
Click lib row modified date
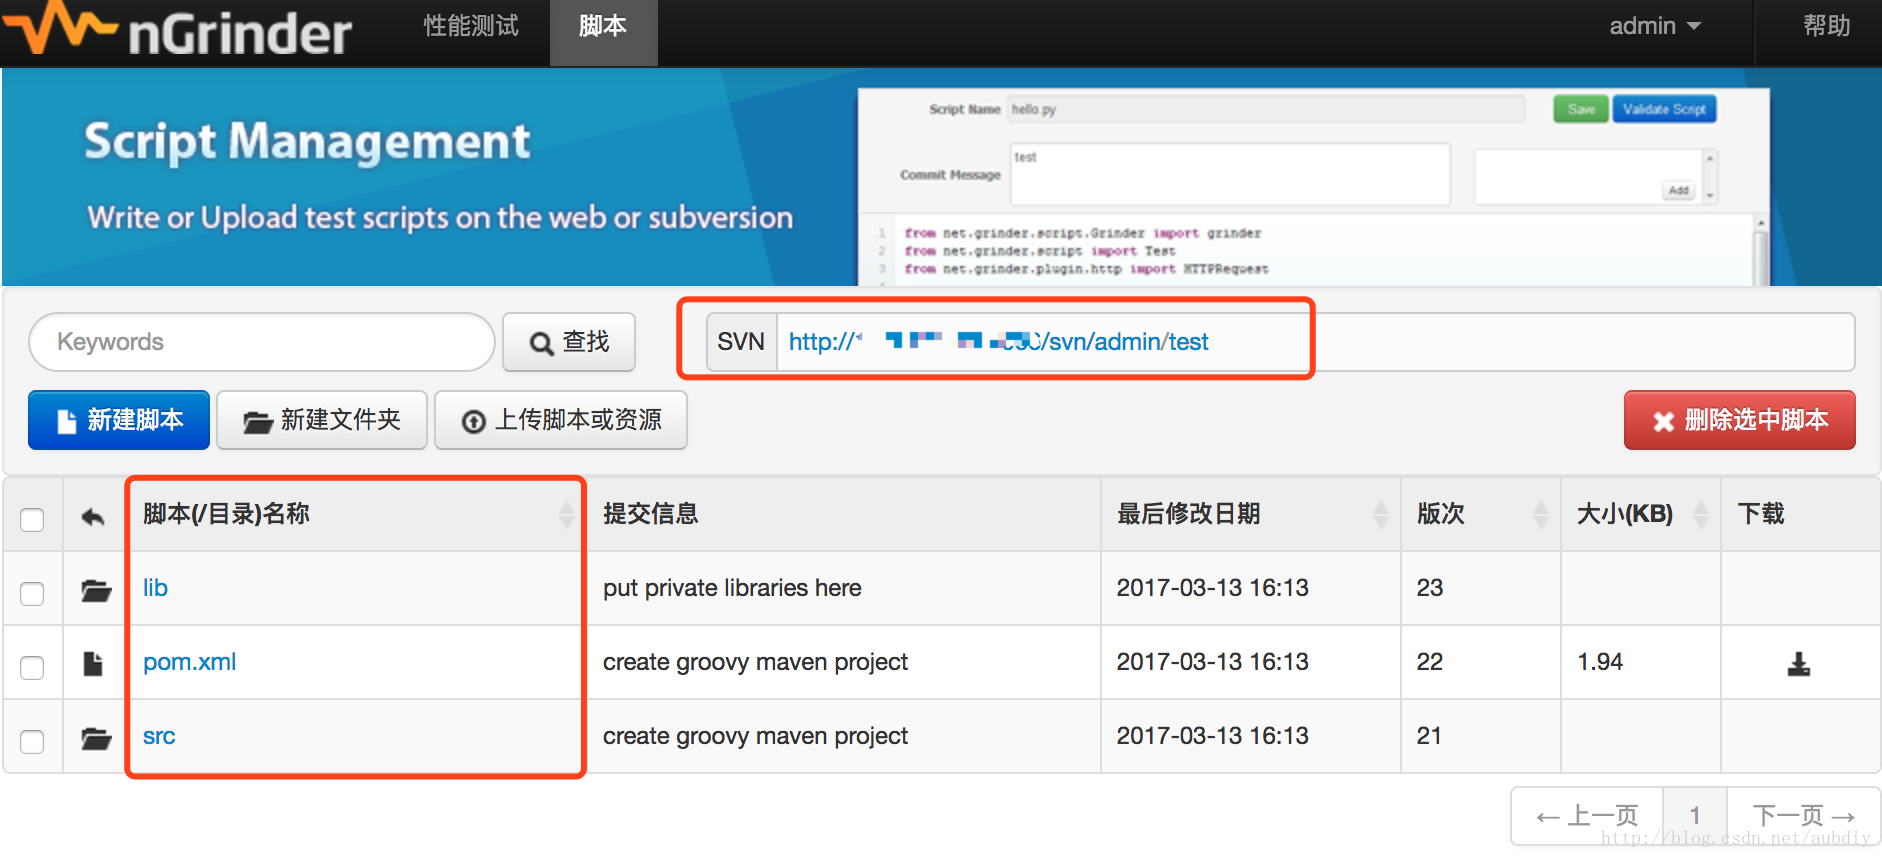(x=1212, y=588)
